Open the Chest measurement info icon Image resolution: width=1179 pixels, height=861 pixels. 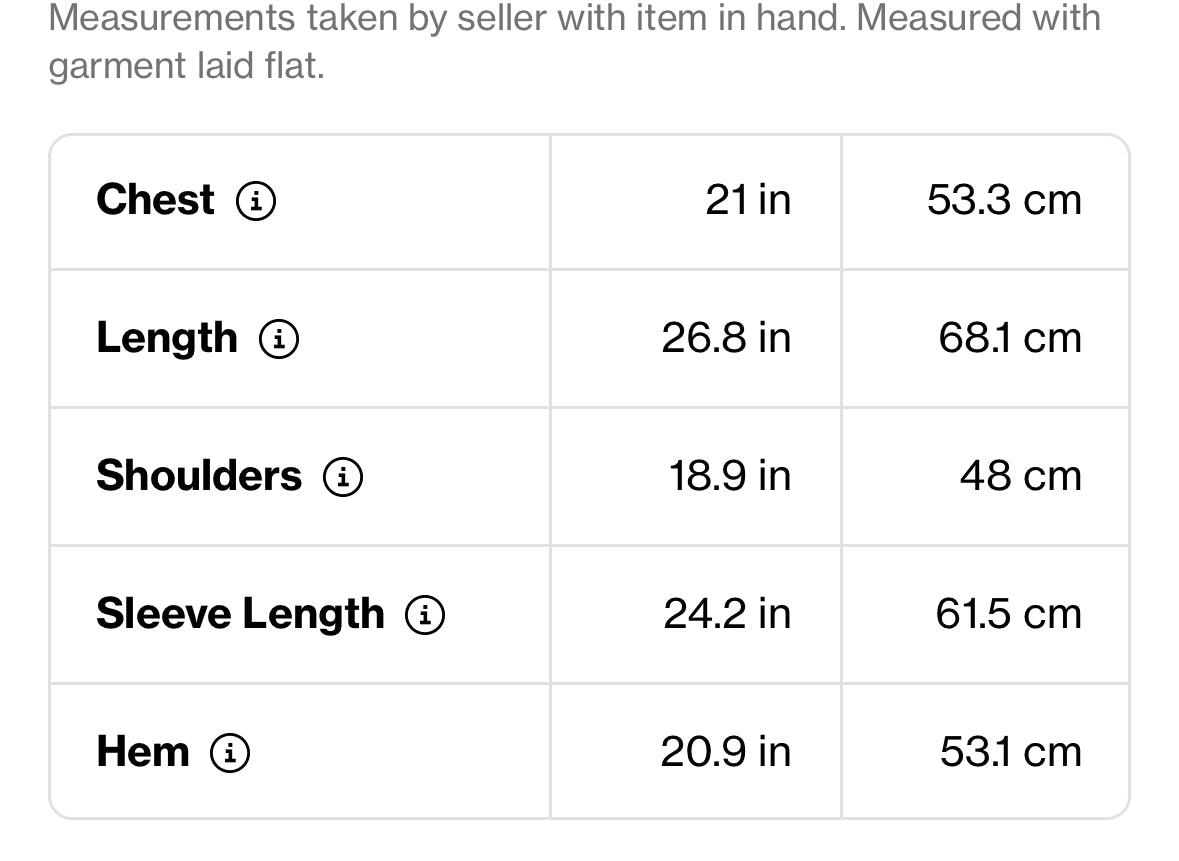[256, 201]
